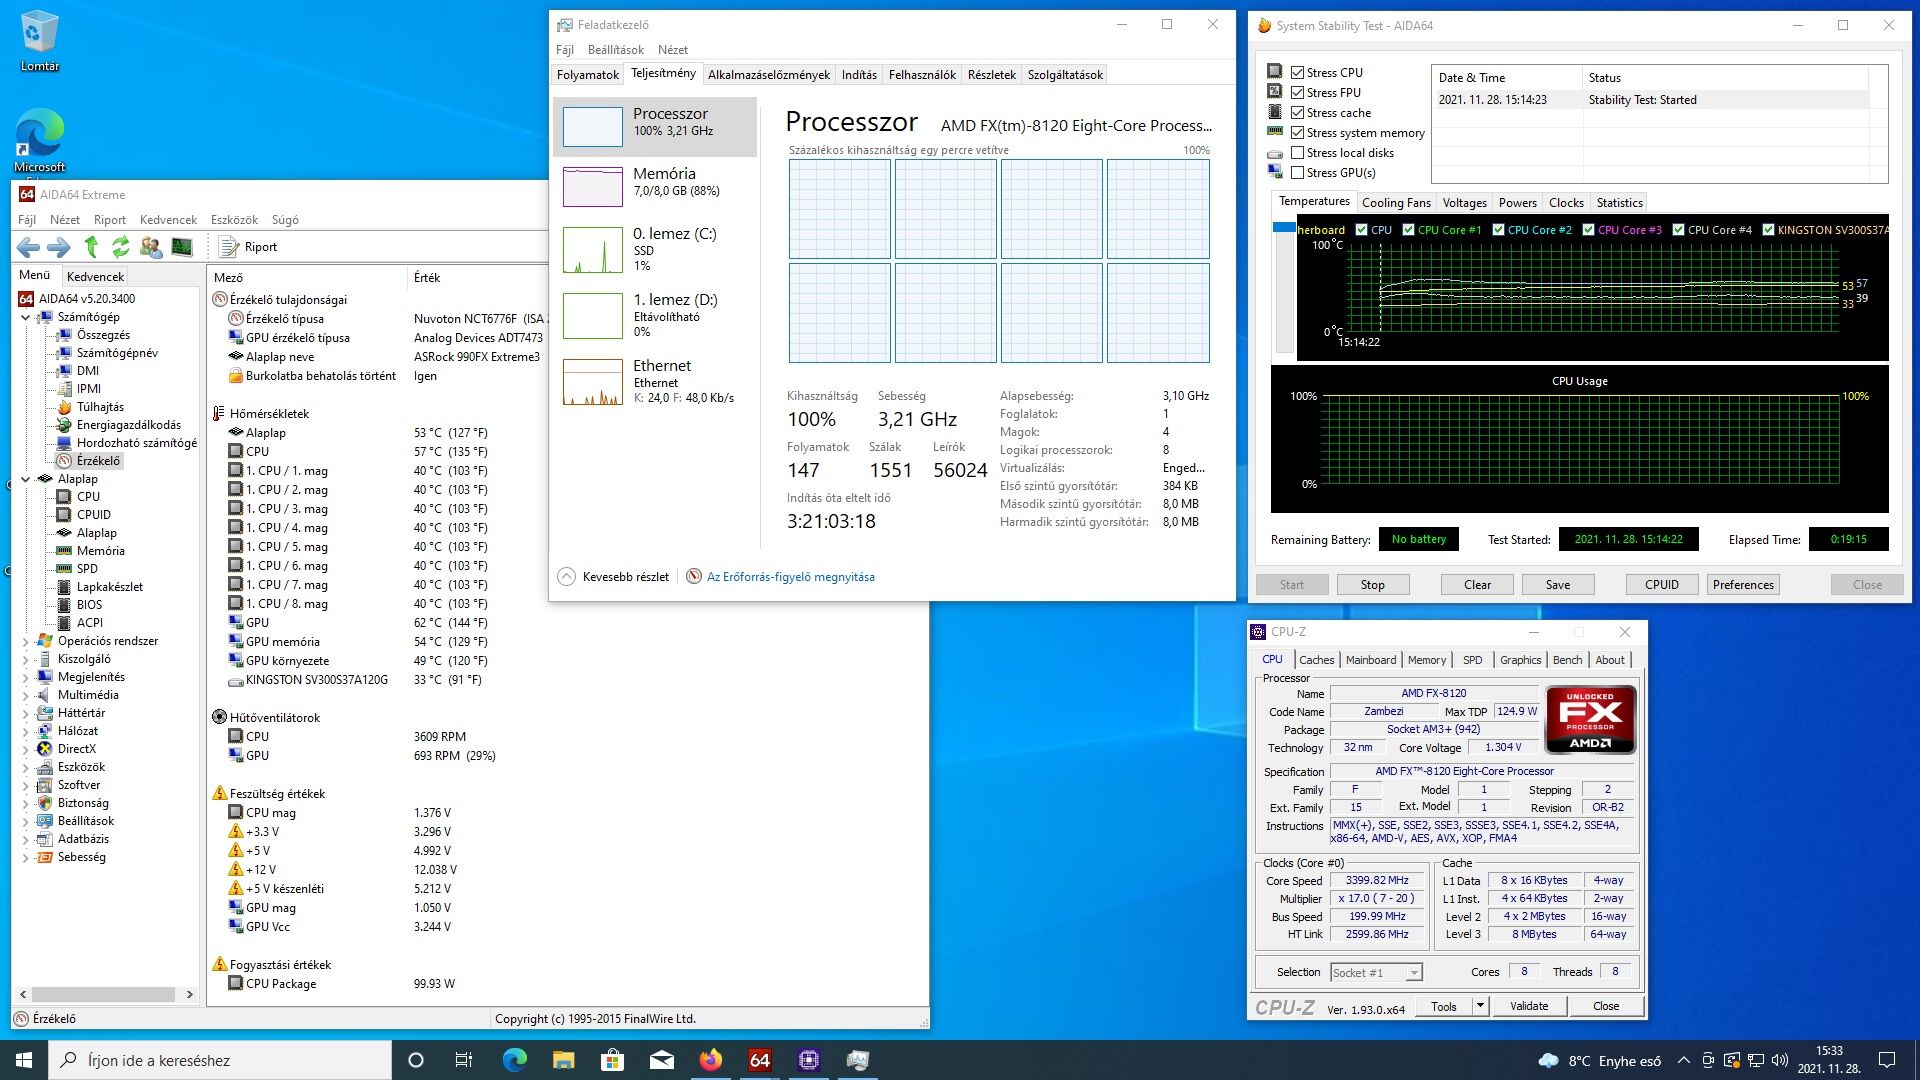
Task: Go back with AIDA64 back arrow
Action: 28,247
